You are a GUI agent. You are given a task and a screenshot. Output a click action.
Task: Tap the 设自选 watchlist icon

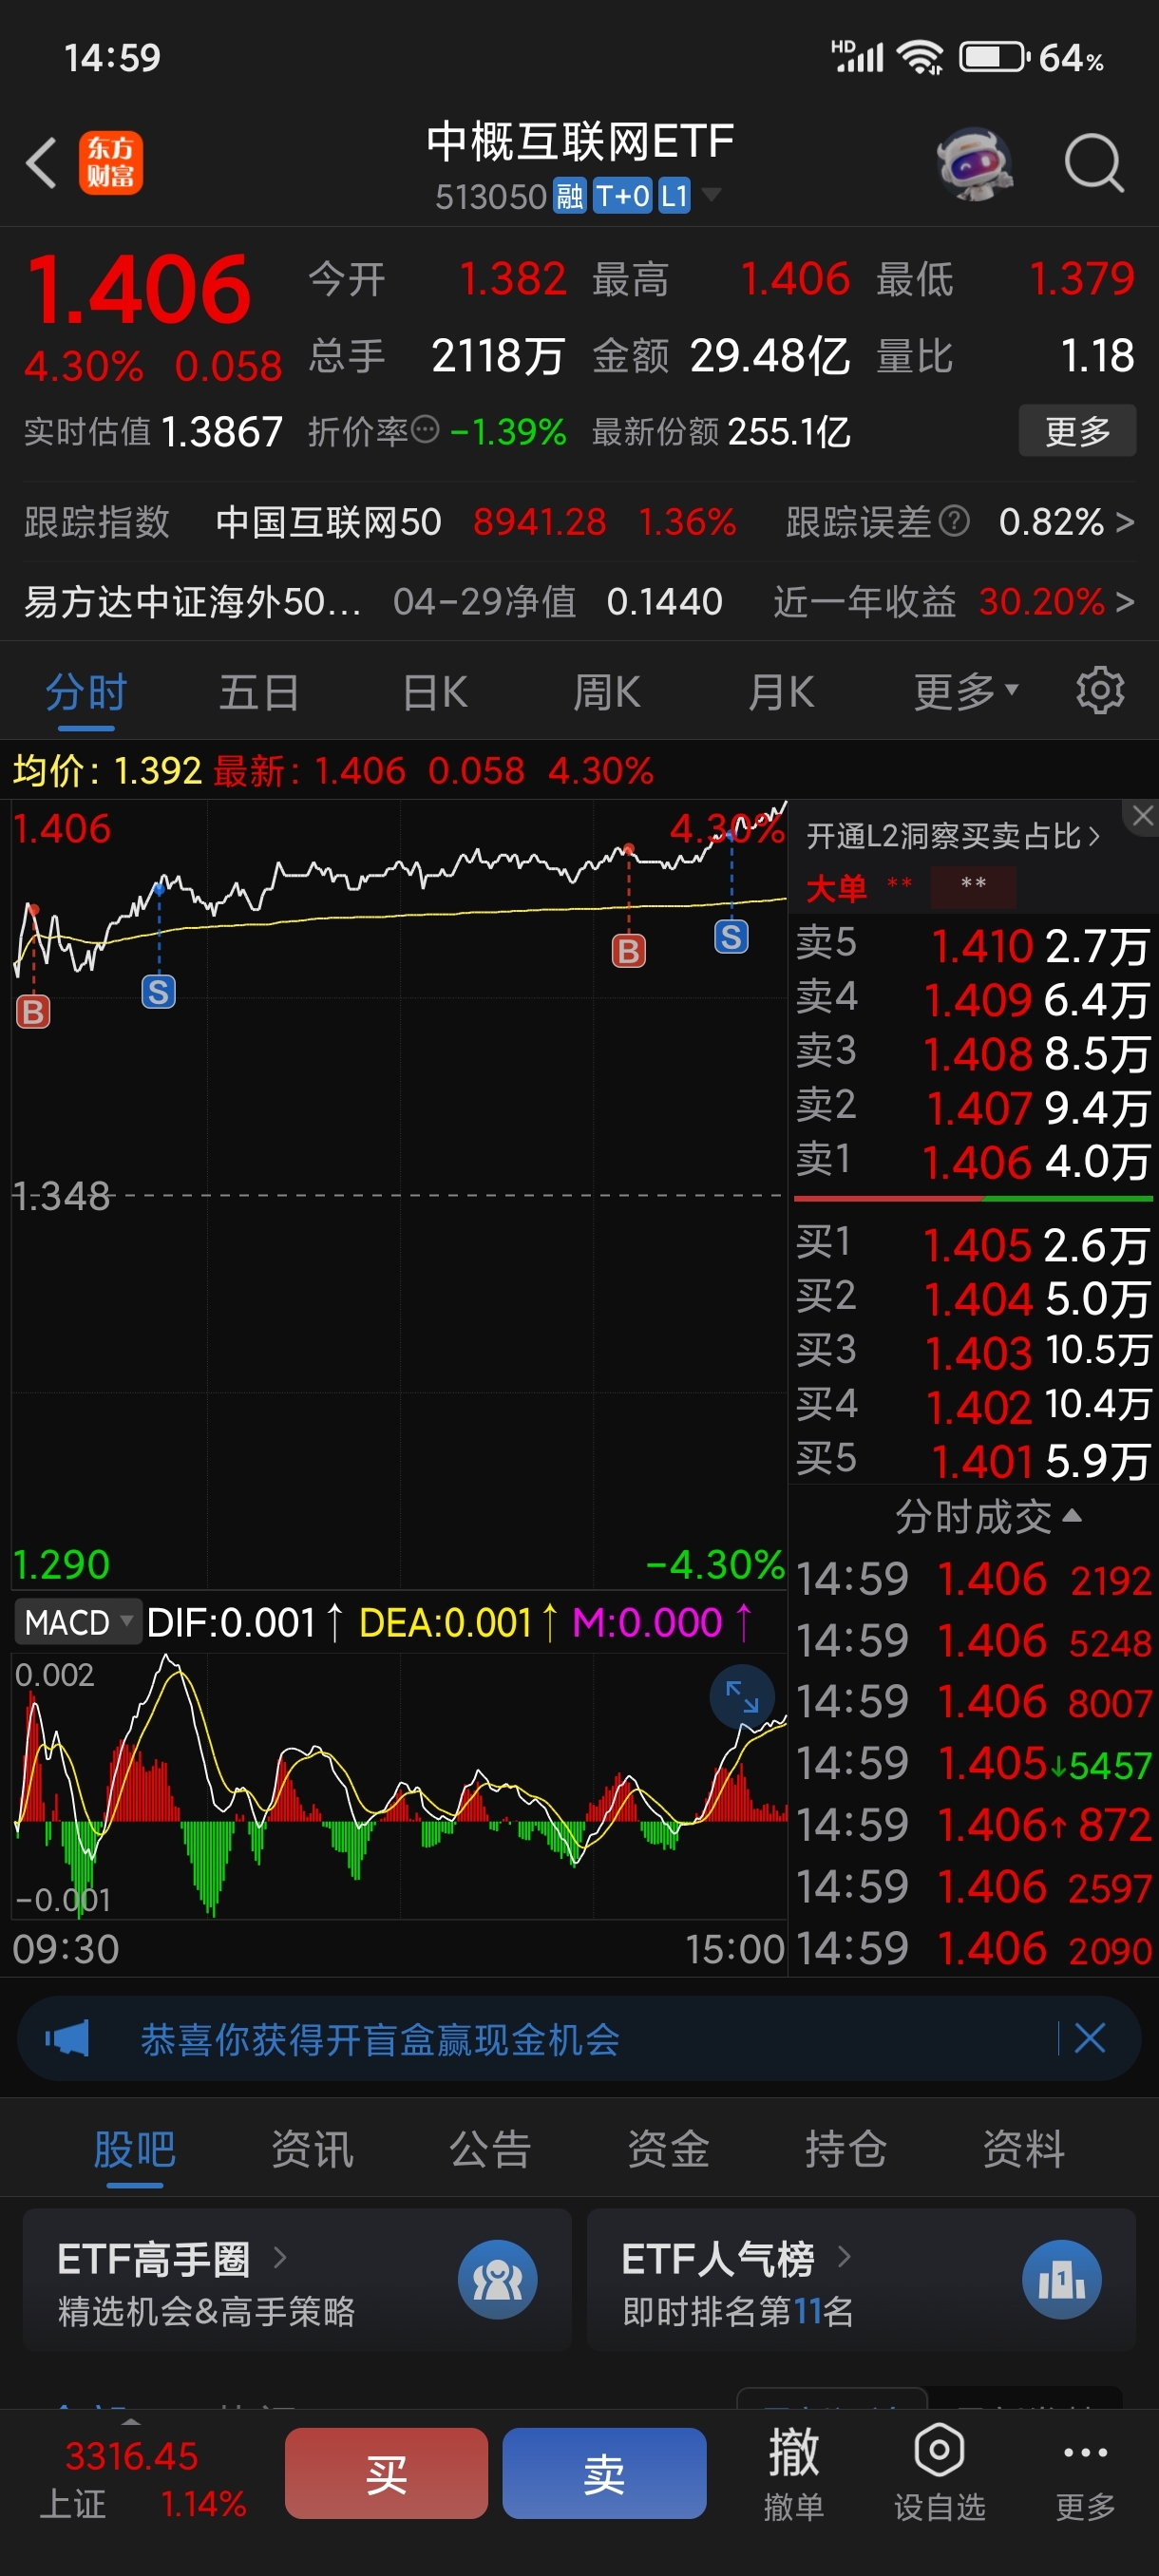coord(939,2450)
